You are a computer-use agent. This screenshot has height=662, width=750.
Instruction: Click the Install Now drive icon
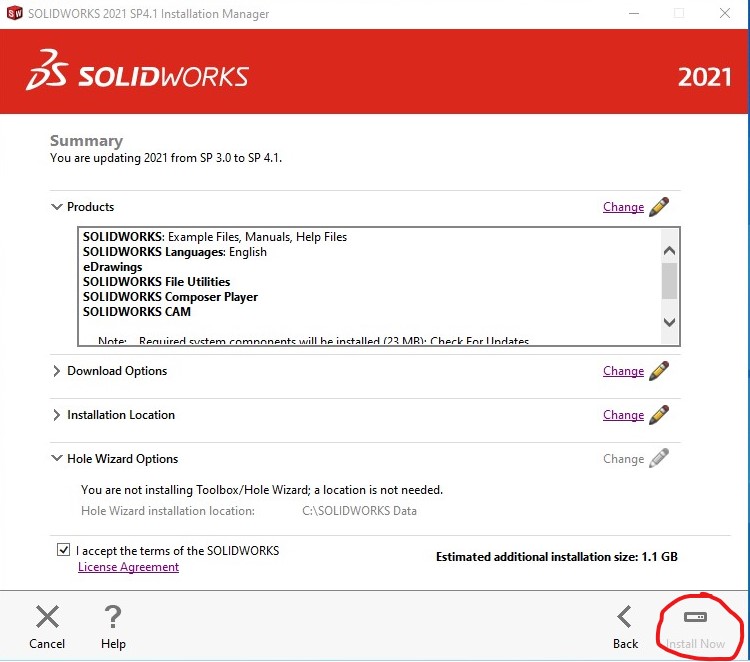click(695, 617)
